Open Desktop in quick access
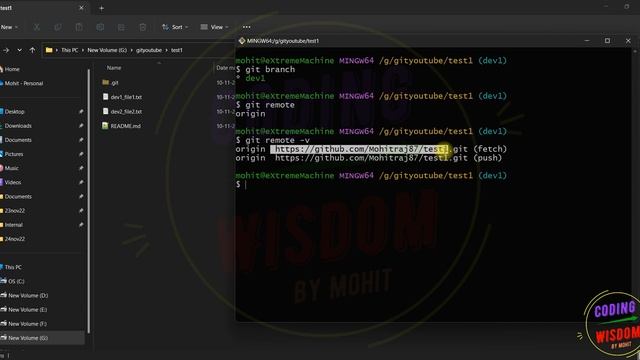The image size is (640, 360). [x=13, y=111]
